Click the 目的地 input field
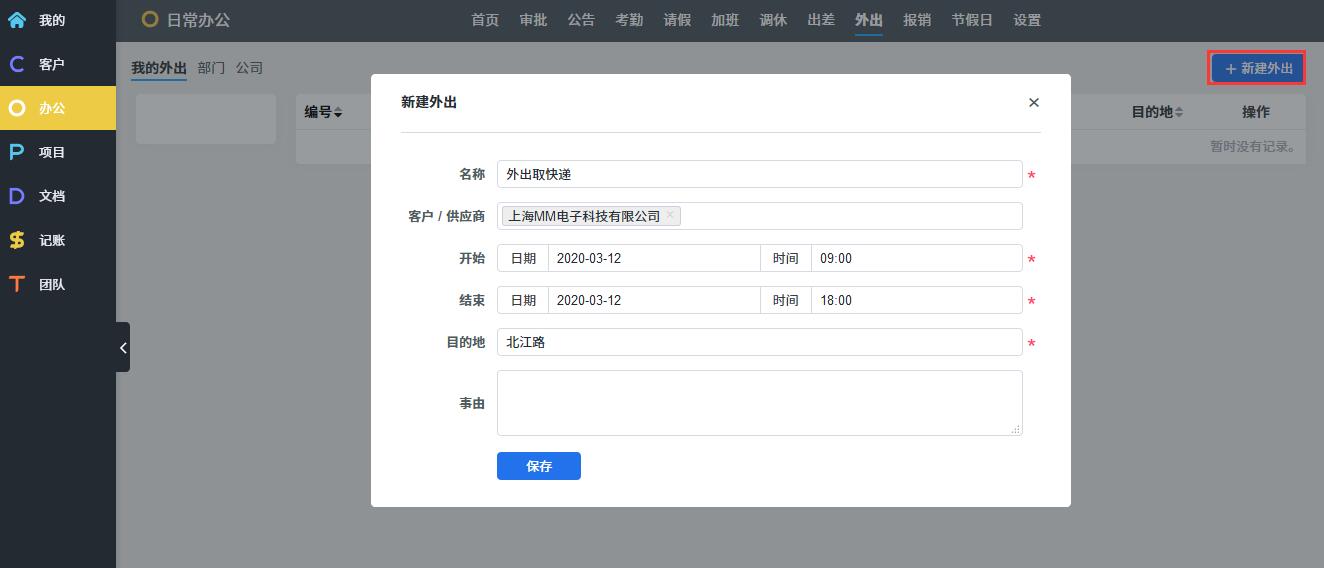The image size is (1324, 568). pyautogui.click(x=759, y=342)
